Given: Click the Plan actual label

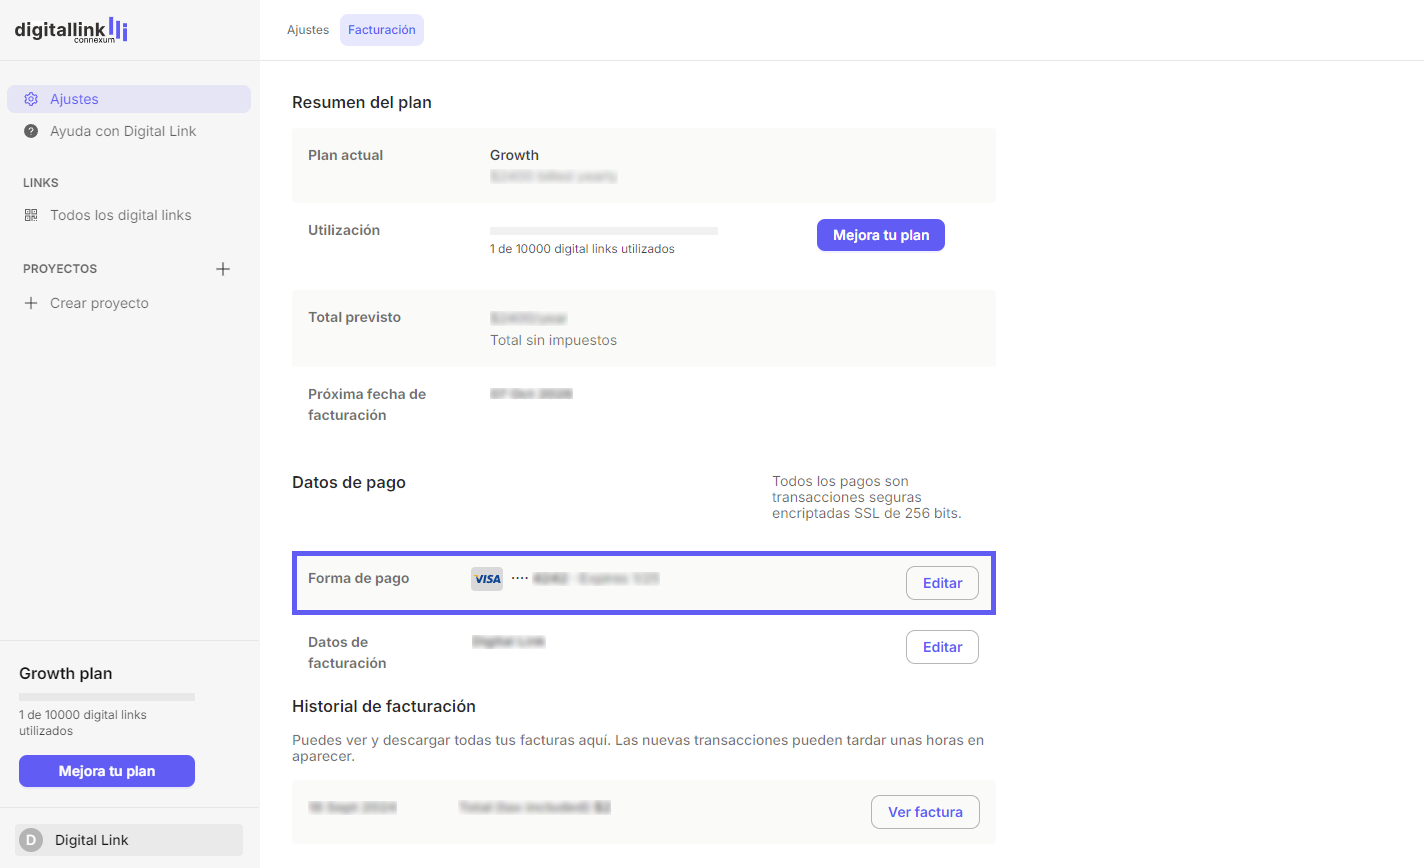Looking at the screenshot, I should coord(346,155).
